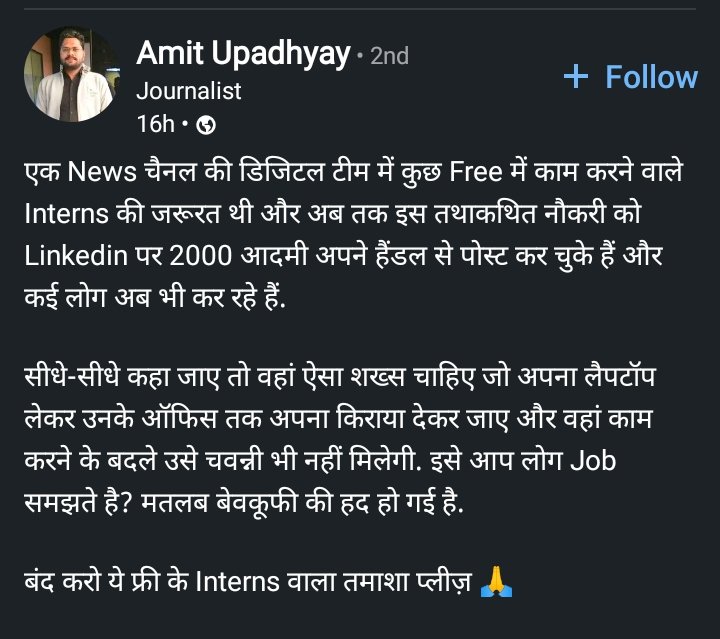Viewport: 720px width, 639px height.
Task: Click the phrase सीधे-सीधे starting second paragraph
Action: (x=72, y=376)
